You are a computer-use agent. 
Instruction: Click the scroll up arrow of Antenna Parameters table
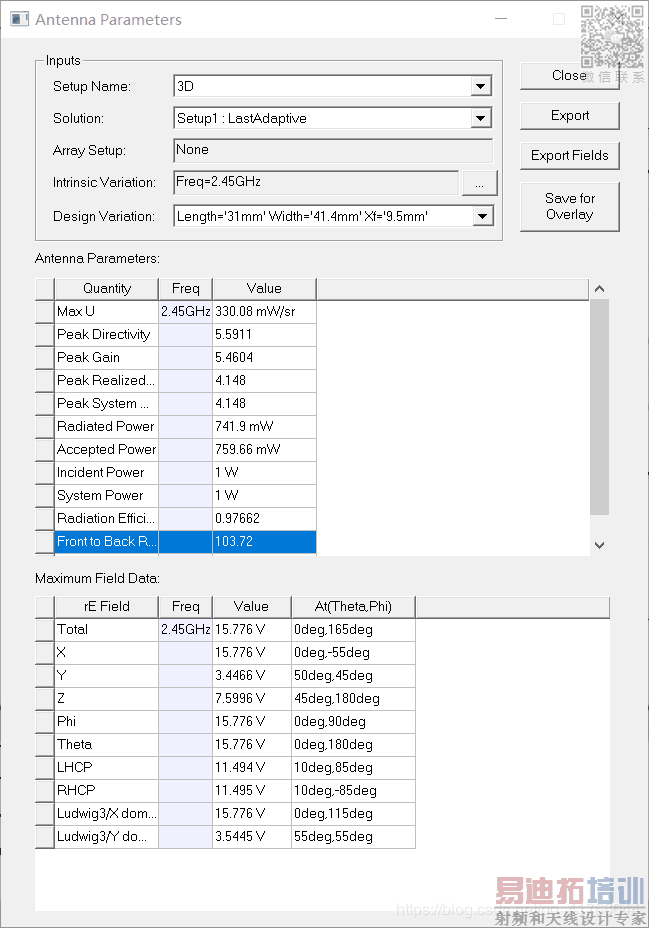pyautogui.click(x=599, y=289)
